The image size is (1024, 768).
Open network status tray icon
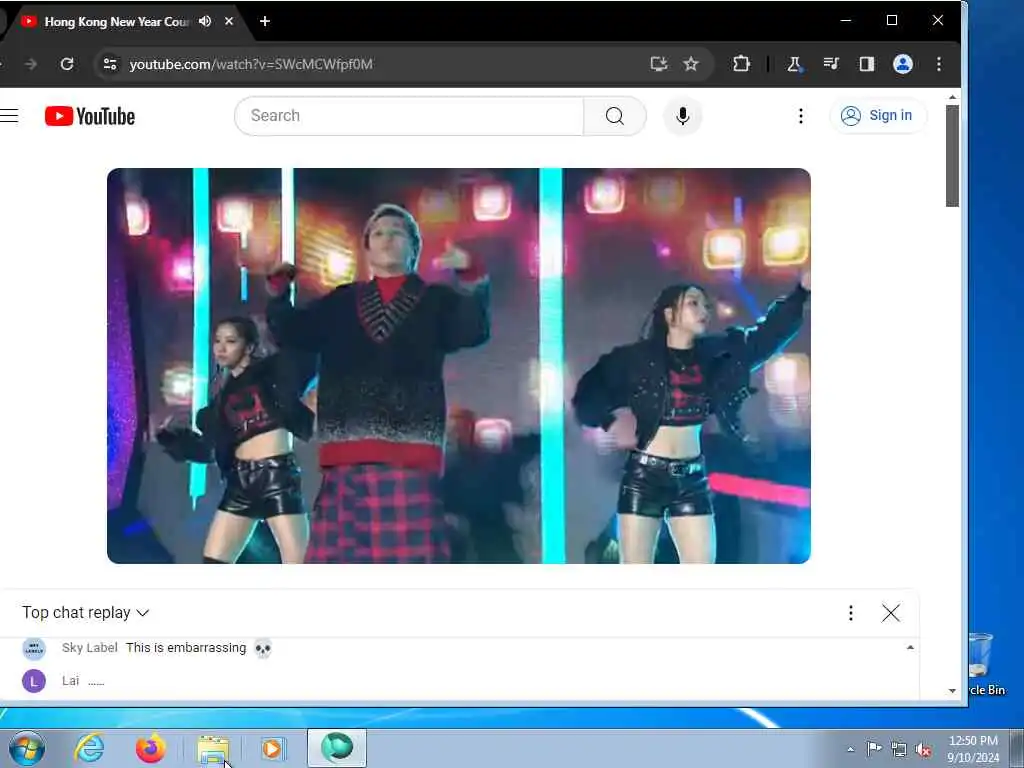[899, 749]
